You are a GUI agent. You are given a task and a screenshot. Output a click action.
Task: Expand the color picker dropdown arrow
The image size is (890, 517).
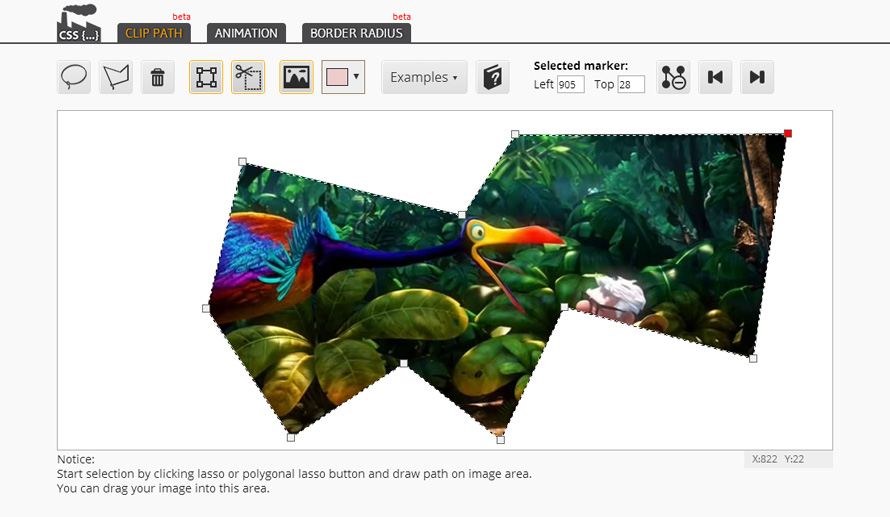[356, 76]
